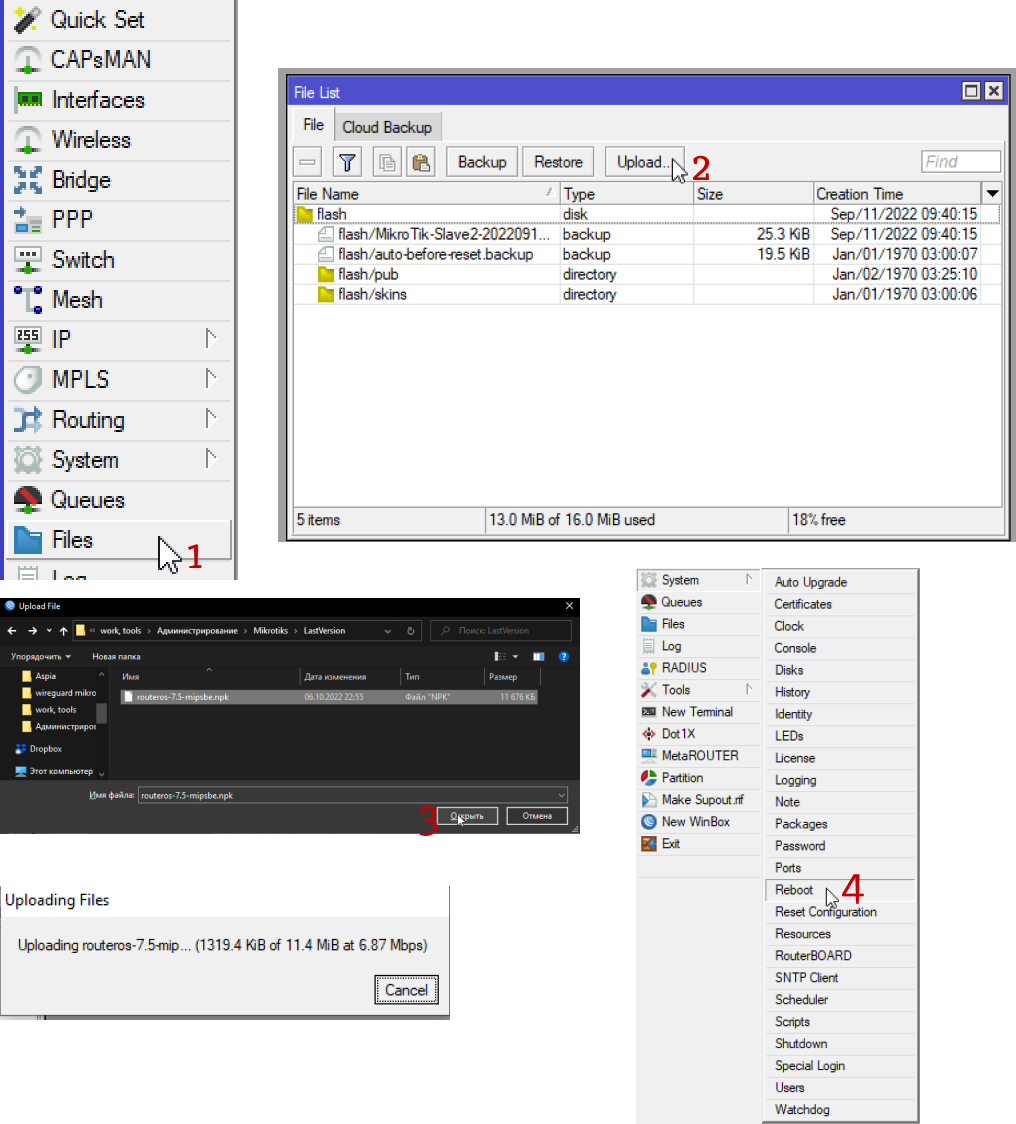Sort by the Creation Time column header
This screenshot has width=1016, height=1124.
[x=897, y=194]
